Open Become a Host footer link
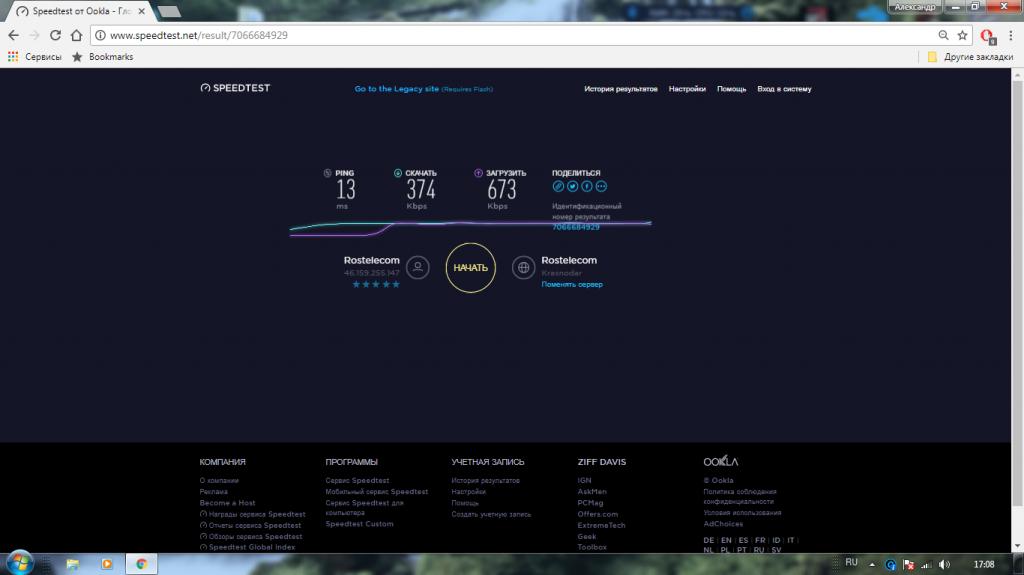The width and height of the screenshot is (1024, 575). click(227, 502)
